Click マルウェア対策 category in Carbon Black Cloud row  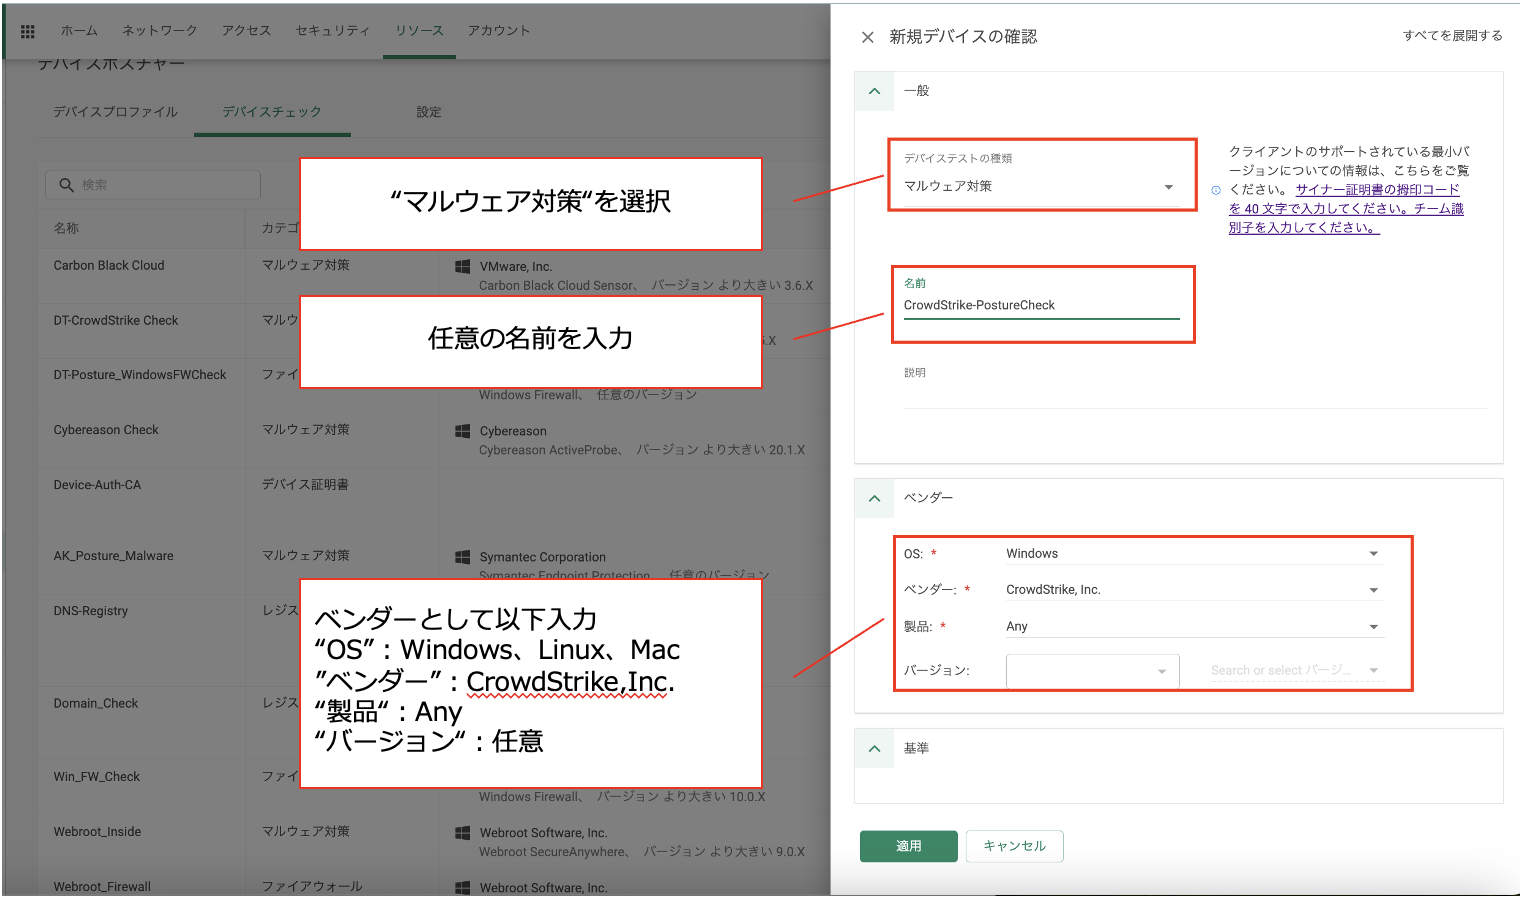[x=306, y=265]
